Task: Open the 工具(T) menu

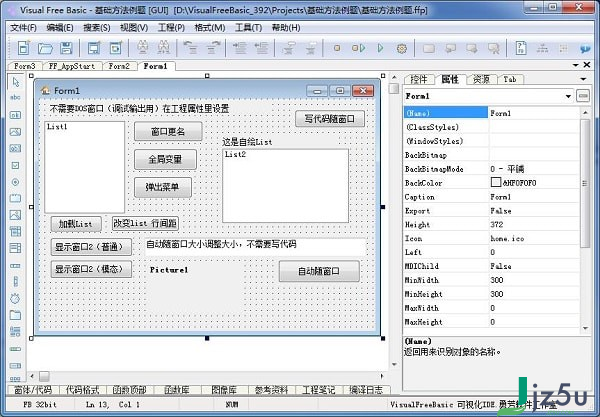Action: (x=248, y=28)
